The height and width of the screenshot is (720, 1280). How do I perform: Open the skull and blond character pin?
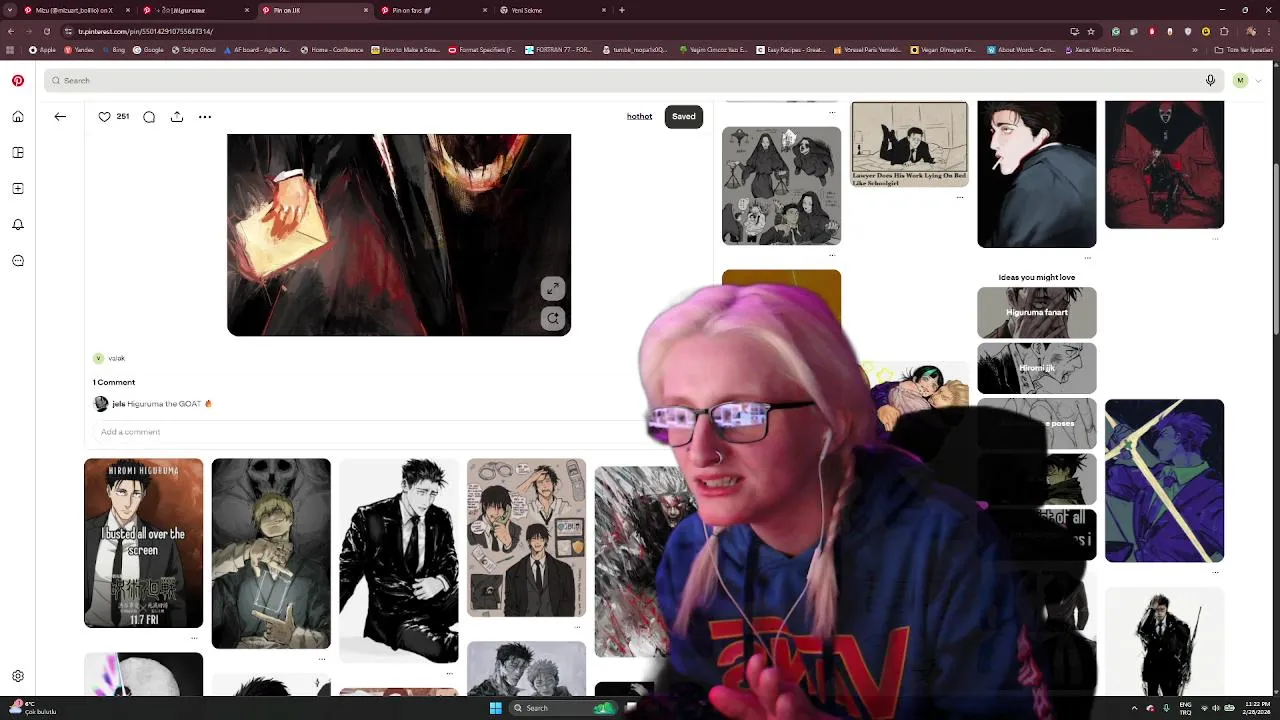point(271,553)
